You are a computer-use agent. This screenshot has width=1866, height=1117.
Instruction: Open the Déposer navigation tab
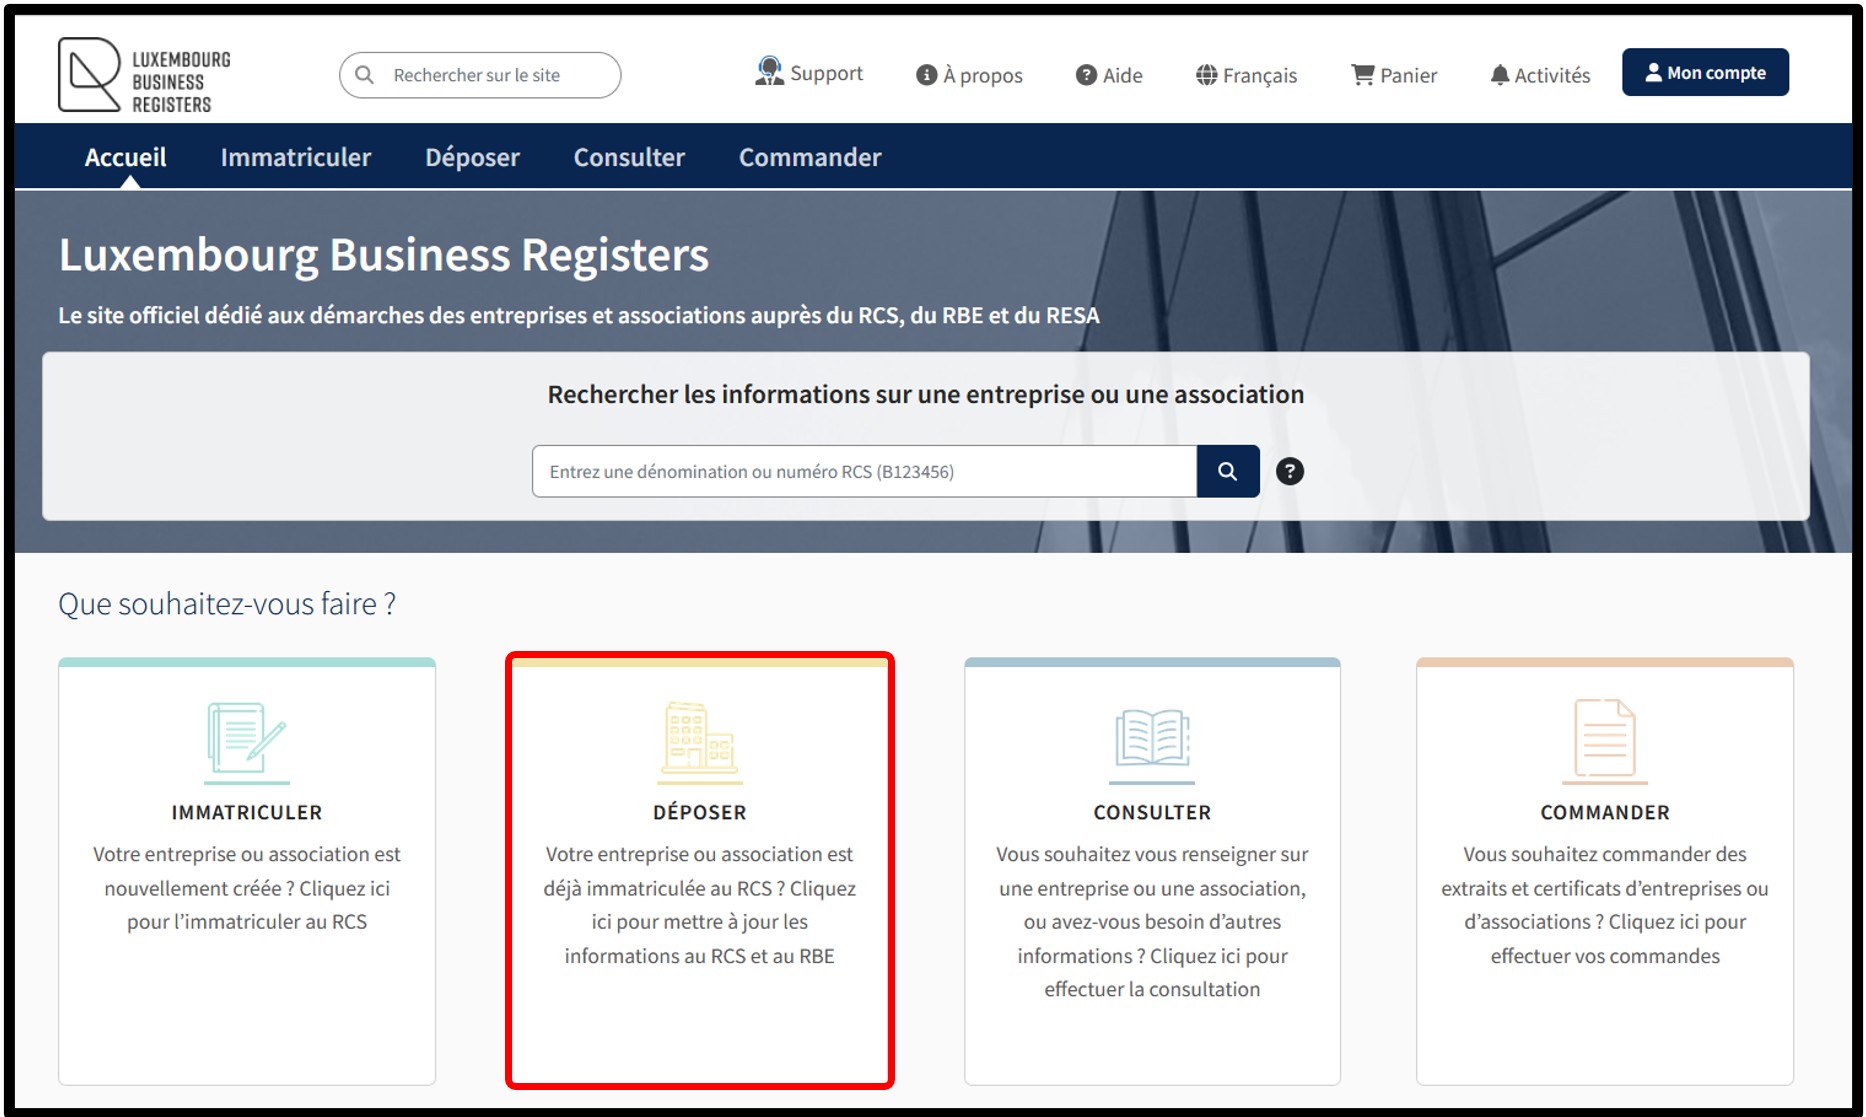click(x=472, y=157)
